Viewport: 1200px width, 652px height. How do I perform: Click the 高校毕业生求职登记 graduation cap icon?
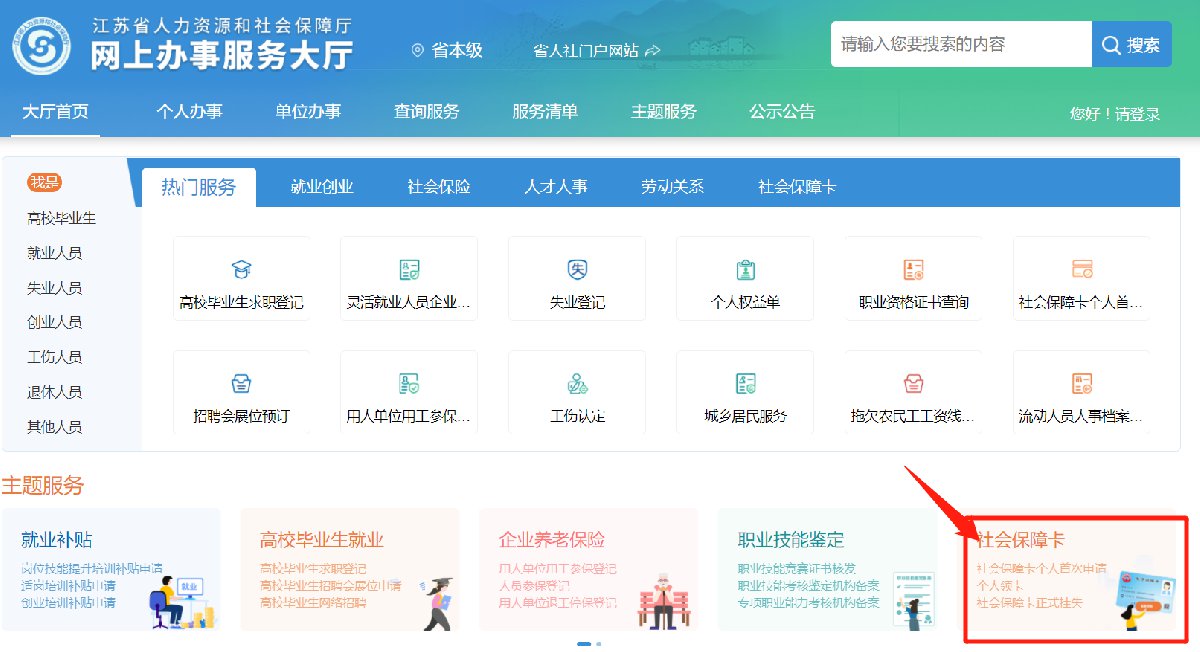(241, 269)
